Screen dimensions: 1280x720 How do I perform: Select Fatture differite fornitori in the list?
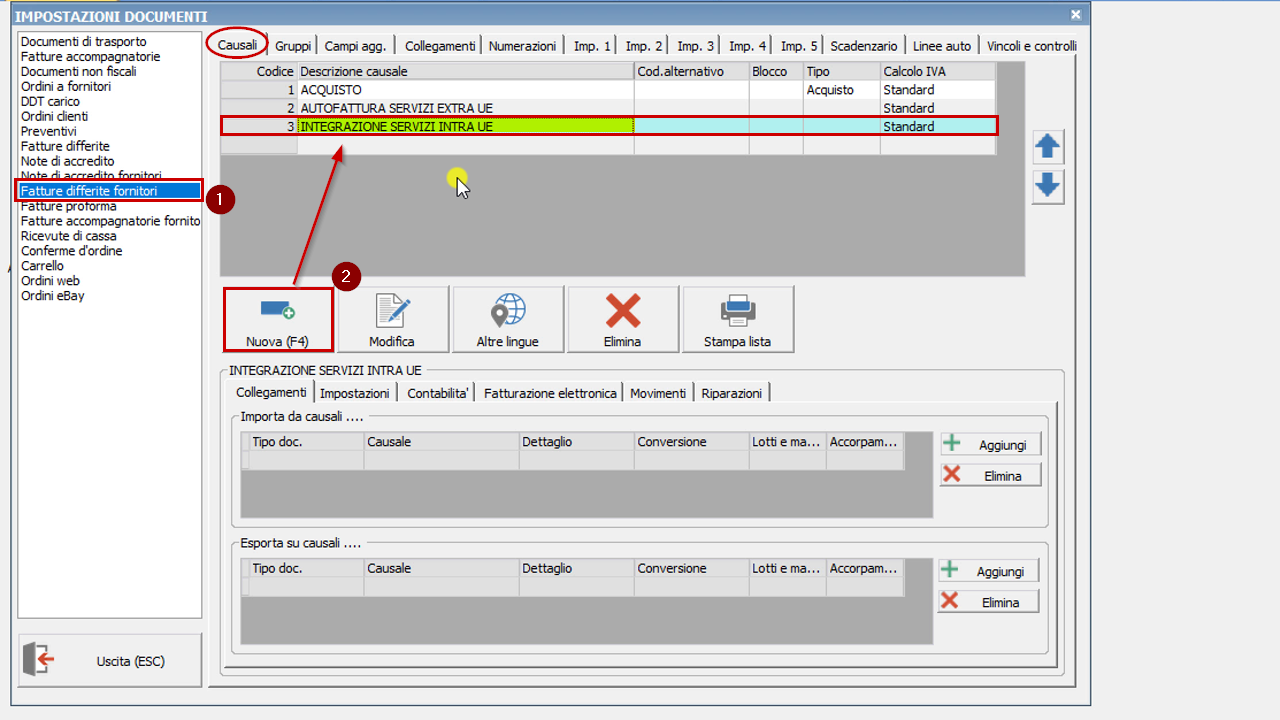point(110,191)
